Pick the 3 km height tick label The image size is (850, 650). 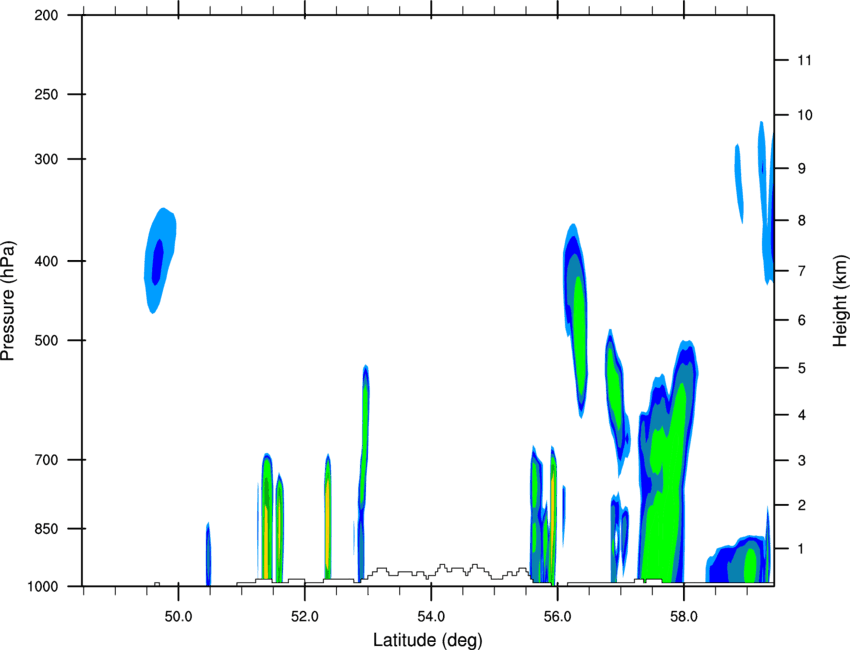pos(802,461)
